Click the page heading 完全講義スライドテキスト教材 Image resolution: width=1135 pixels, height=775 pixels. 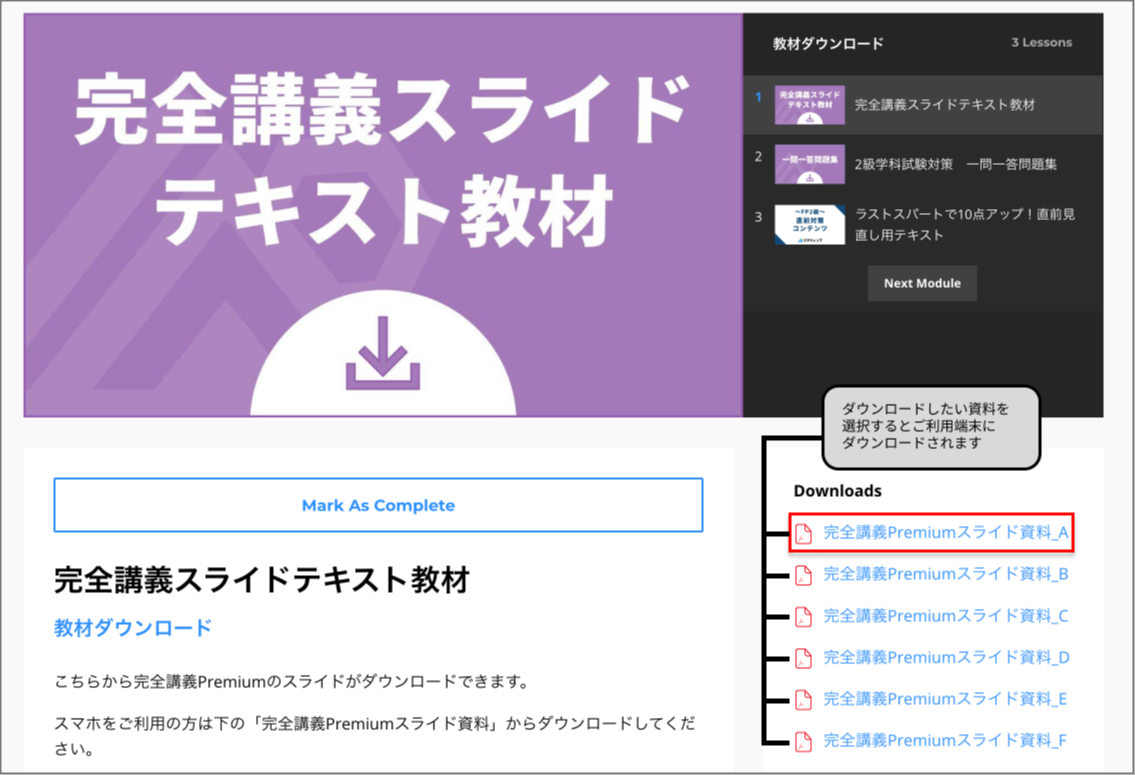[x=262, y=580]
